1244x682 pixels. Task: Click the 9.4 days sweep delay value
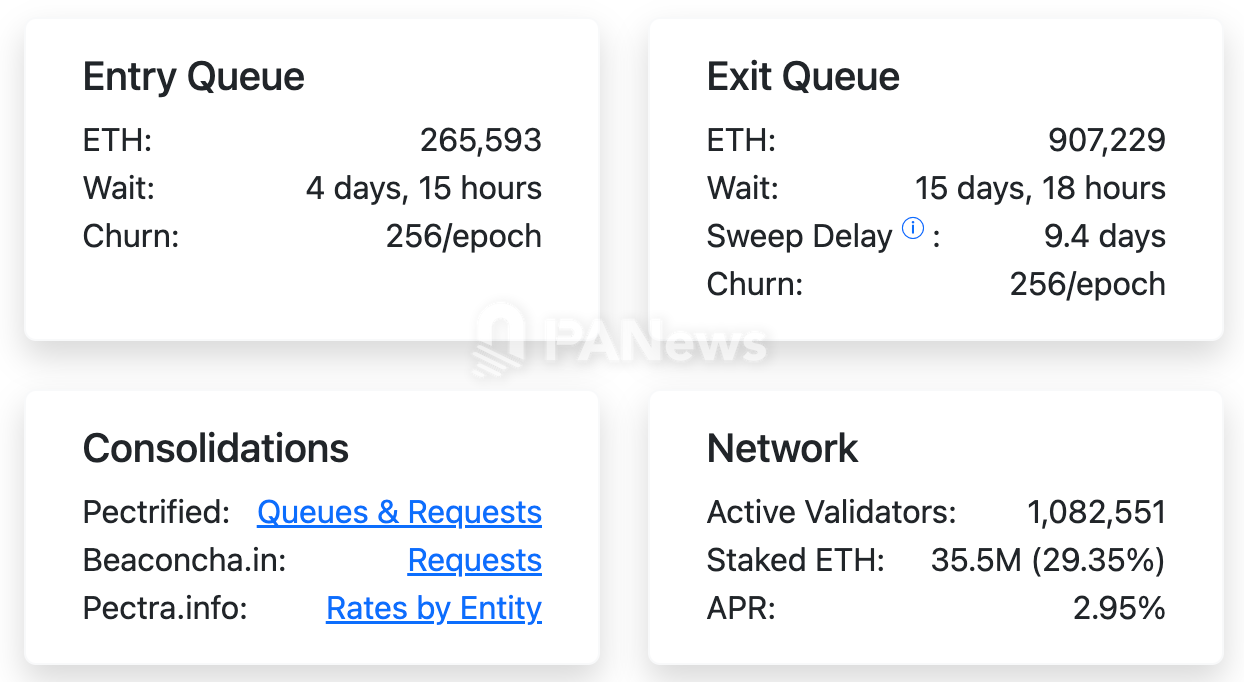click(x=1104, y=236)
